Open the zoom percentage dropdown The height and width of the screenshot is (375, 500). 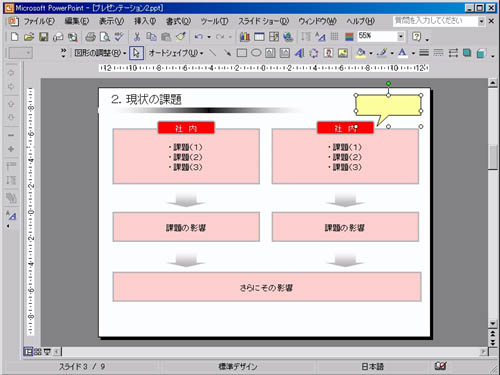click(401, 36)
